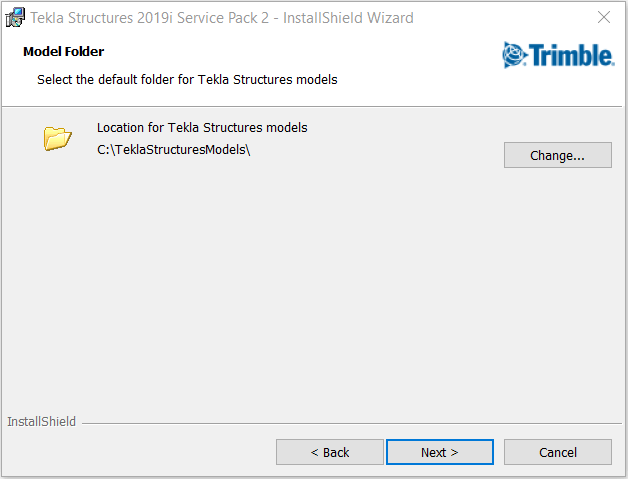This screenshot has height=479, width=628.
Task: Cancel the Tekla Structures installation
Action: [558, 452]
